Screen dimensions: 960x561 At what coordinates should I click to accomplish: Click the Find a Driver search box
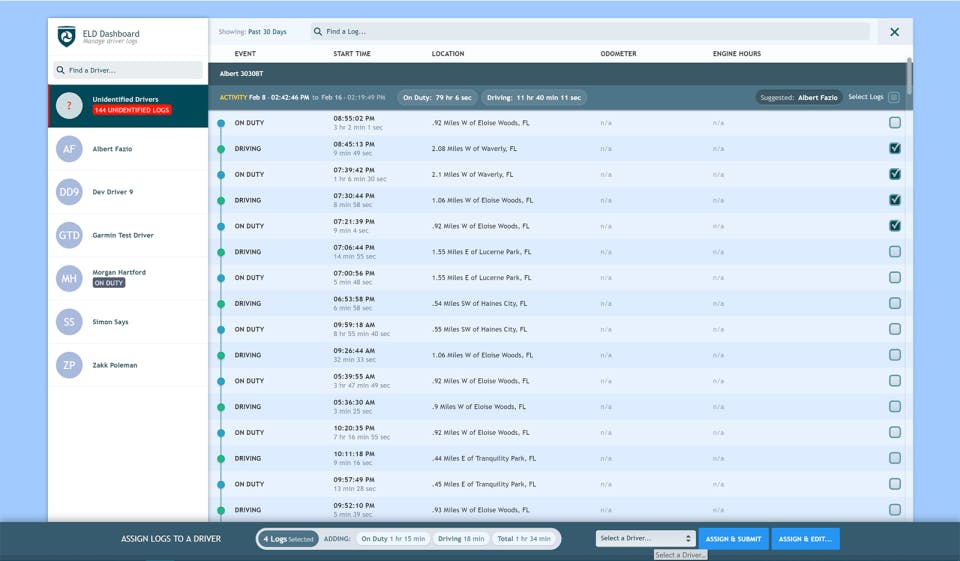pos(128,70)
